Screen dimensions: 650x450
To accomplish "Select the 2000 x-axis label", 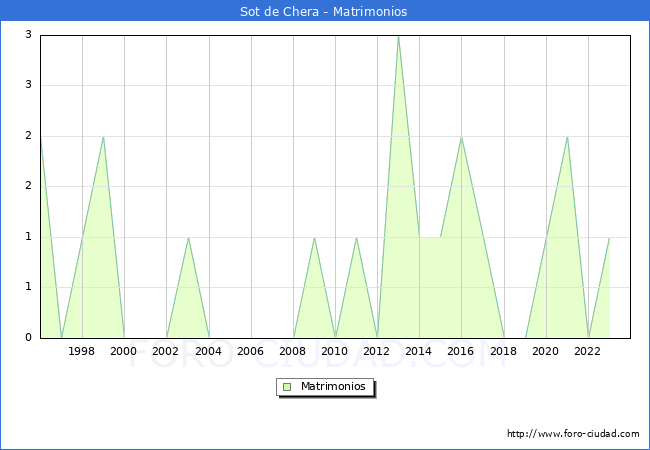I will click(x=124, y=351).
